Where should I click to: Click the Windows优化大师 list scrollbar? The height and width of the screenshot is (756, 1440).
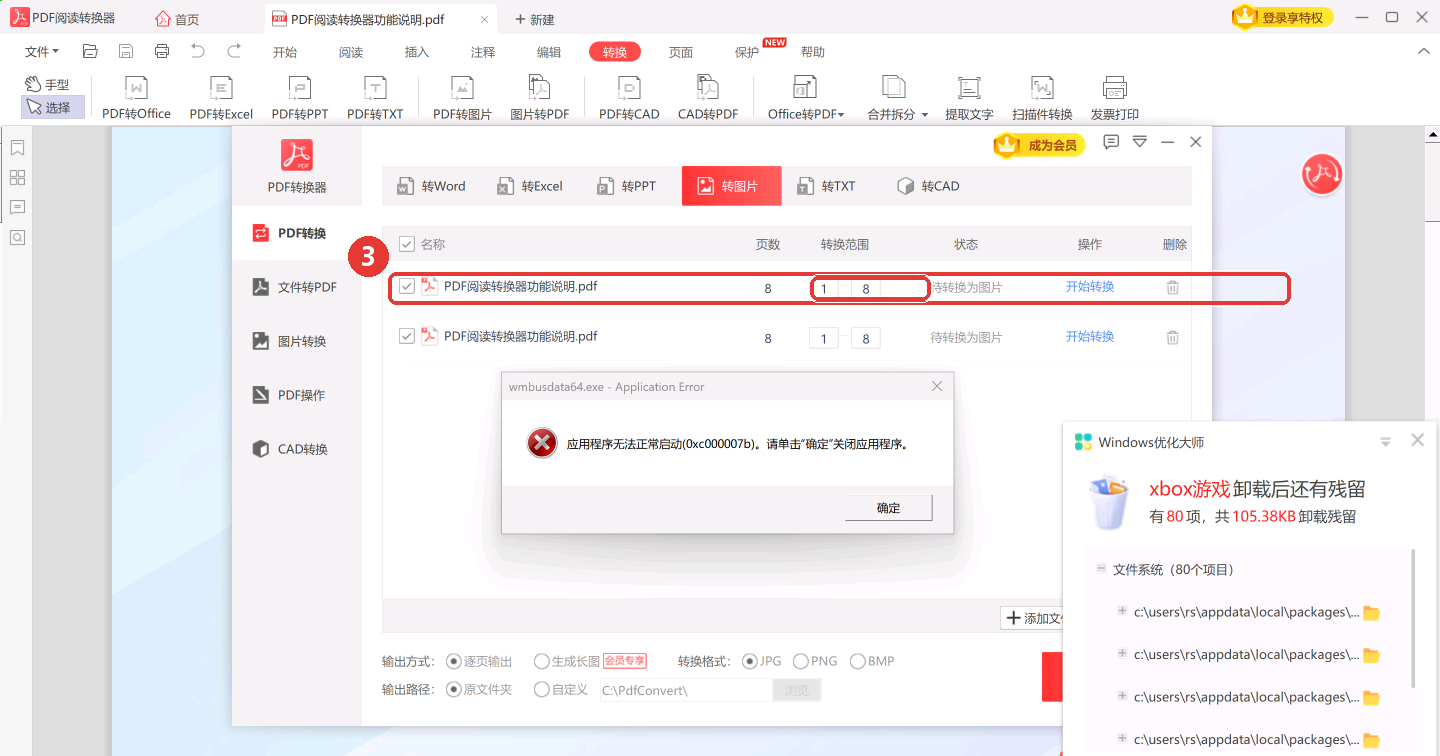coord(1413,618)
